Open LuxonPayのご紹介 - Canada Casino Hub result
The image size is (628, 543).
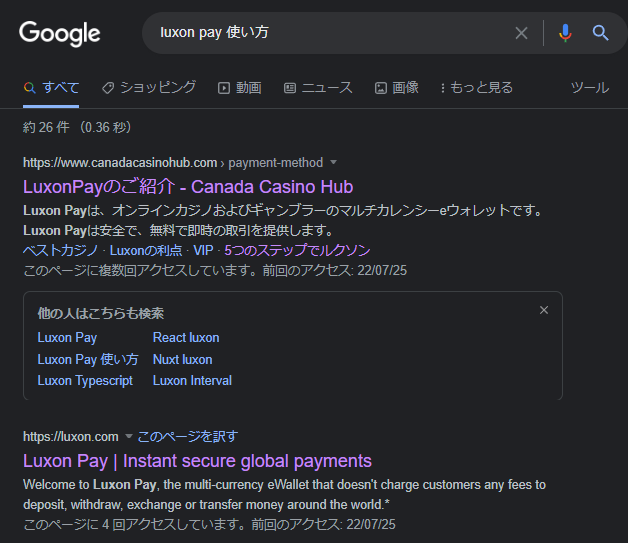click(188, 187)
